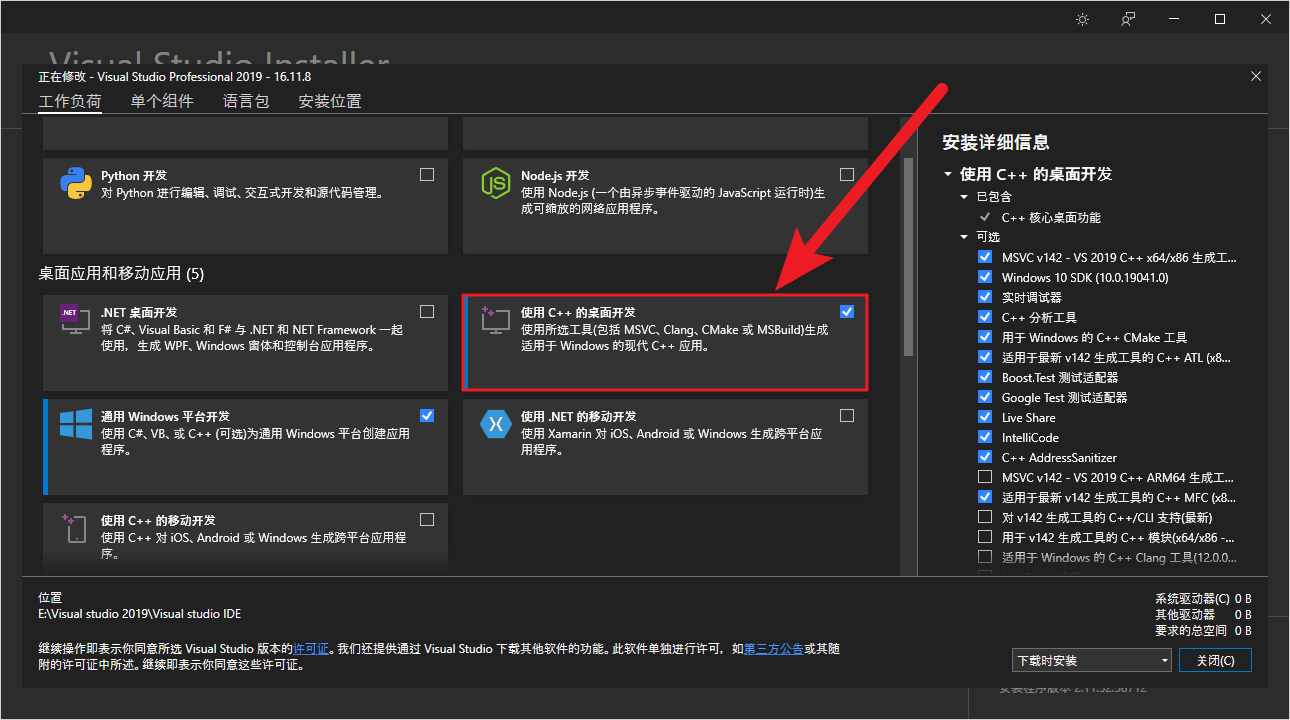Switch to the 安装位置 tab

pos(330,101)
